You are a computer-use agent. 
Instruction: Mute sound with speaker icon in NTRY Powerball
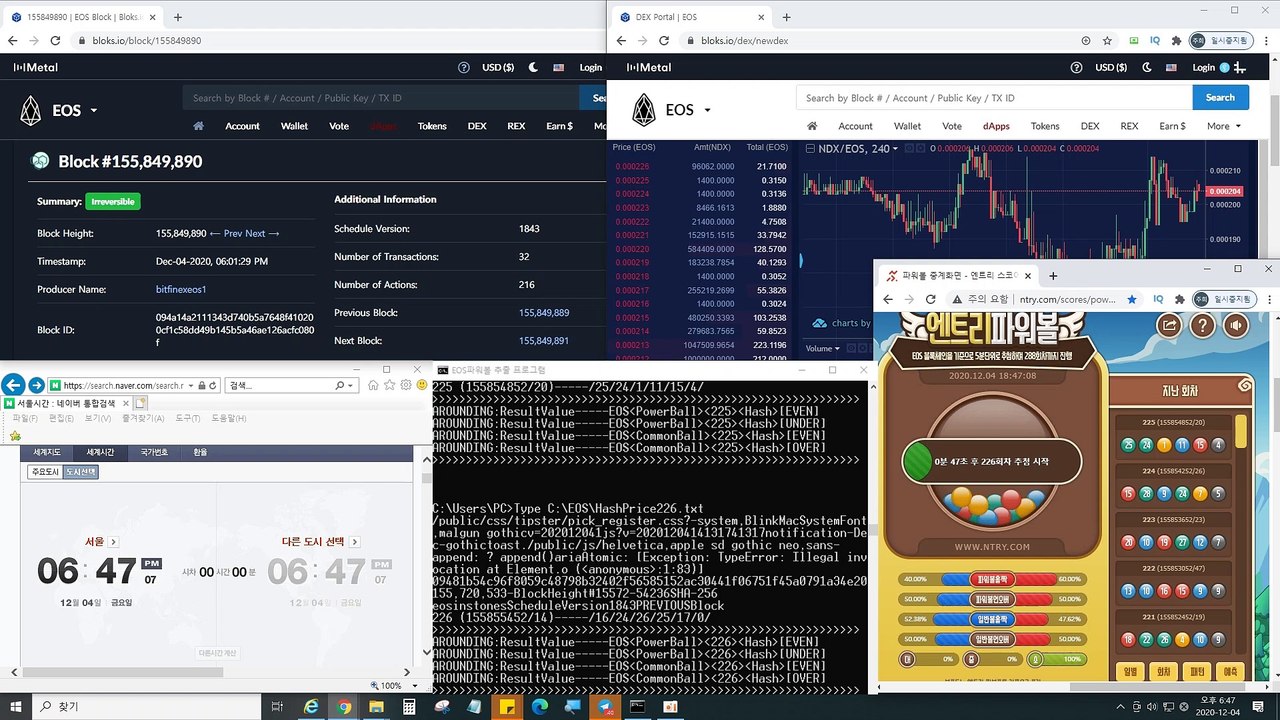1237,325
